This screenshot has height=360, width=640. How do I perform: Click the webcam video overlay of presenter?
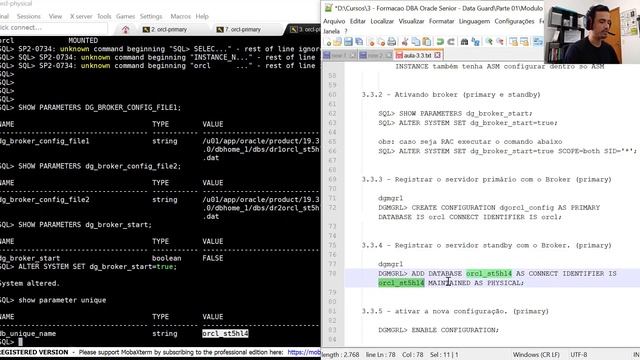point(592,32)
